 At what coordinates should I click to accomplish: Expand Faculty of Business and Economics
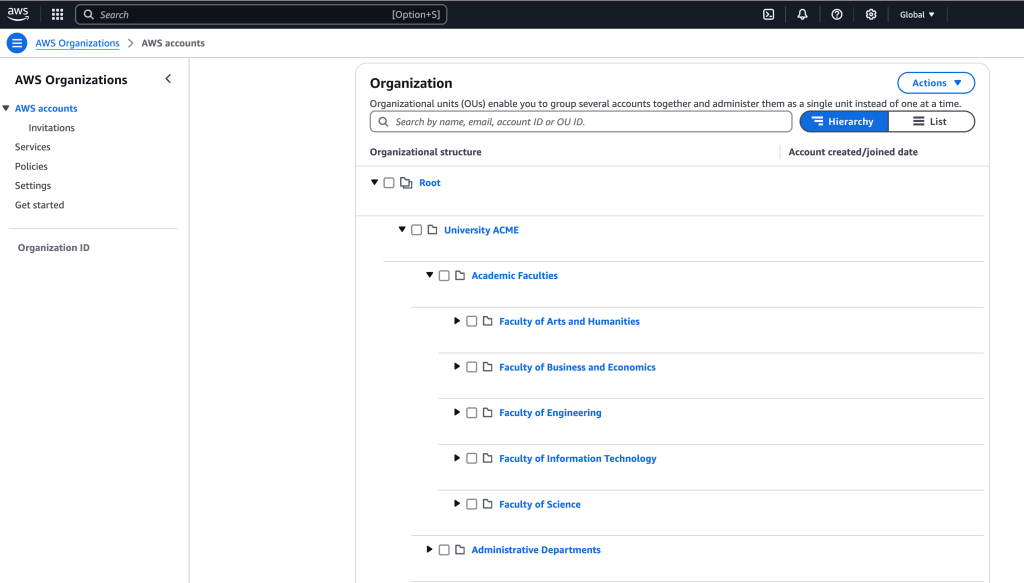coord(456,366)
